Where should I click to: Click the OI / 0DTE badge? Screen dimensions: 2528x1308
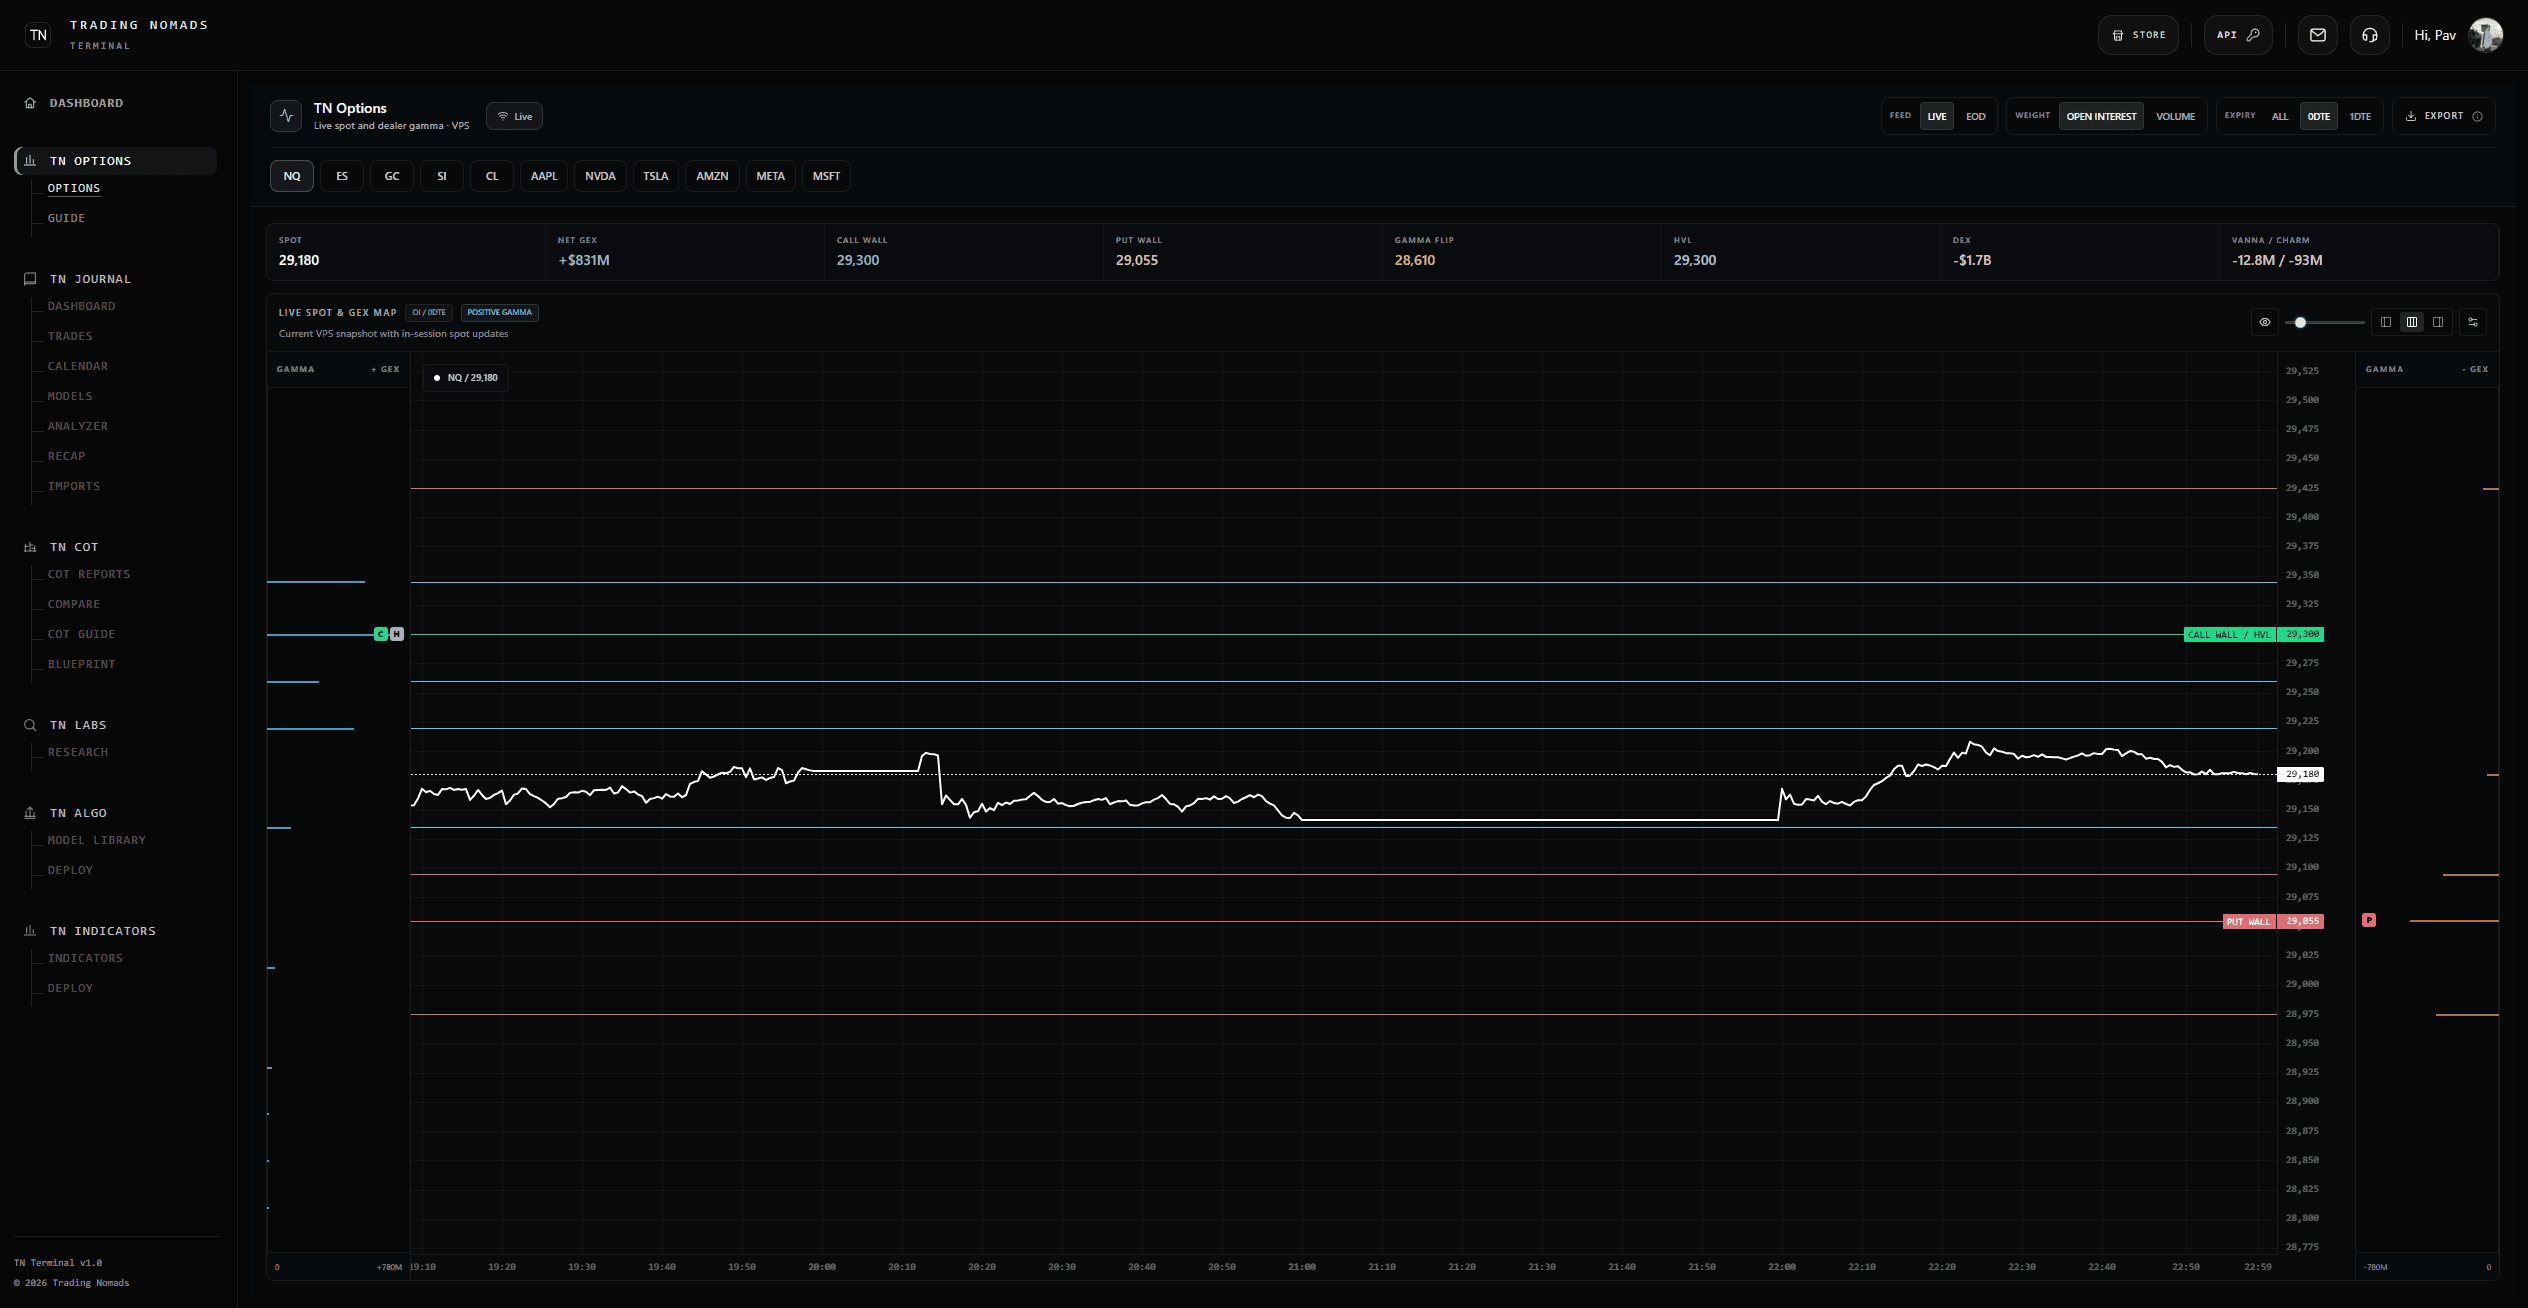(429, 312)
